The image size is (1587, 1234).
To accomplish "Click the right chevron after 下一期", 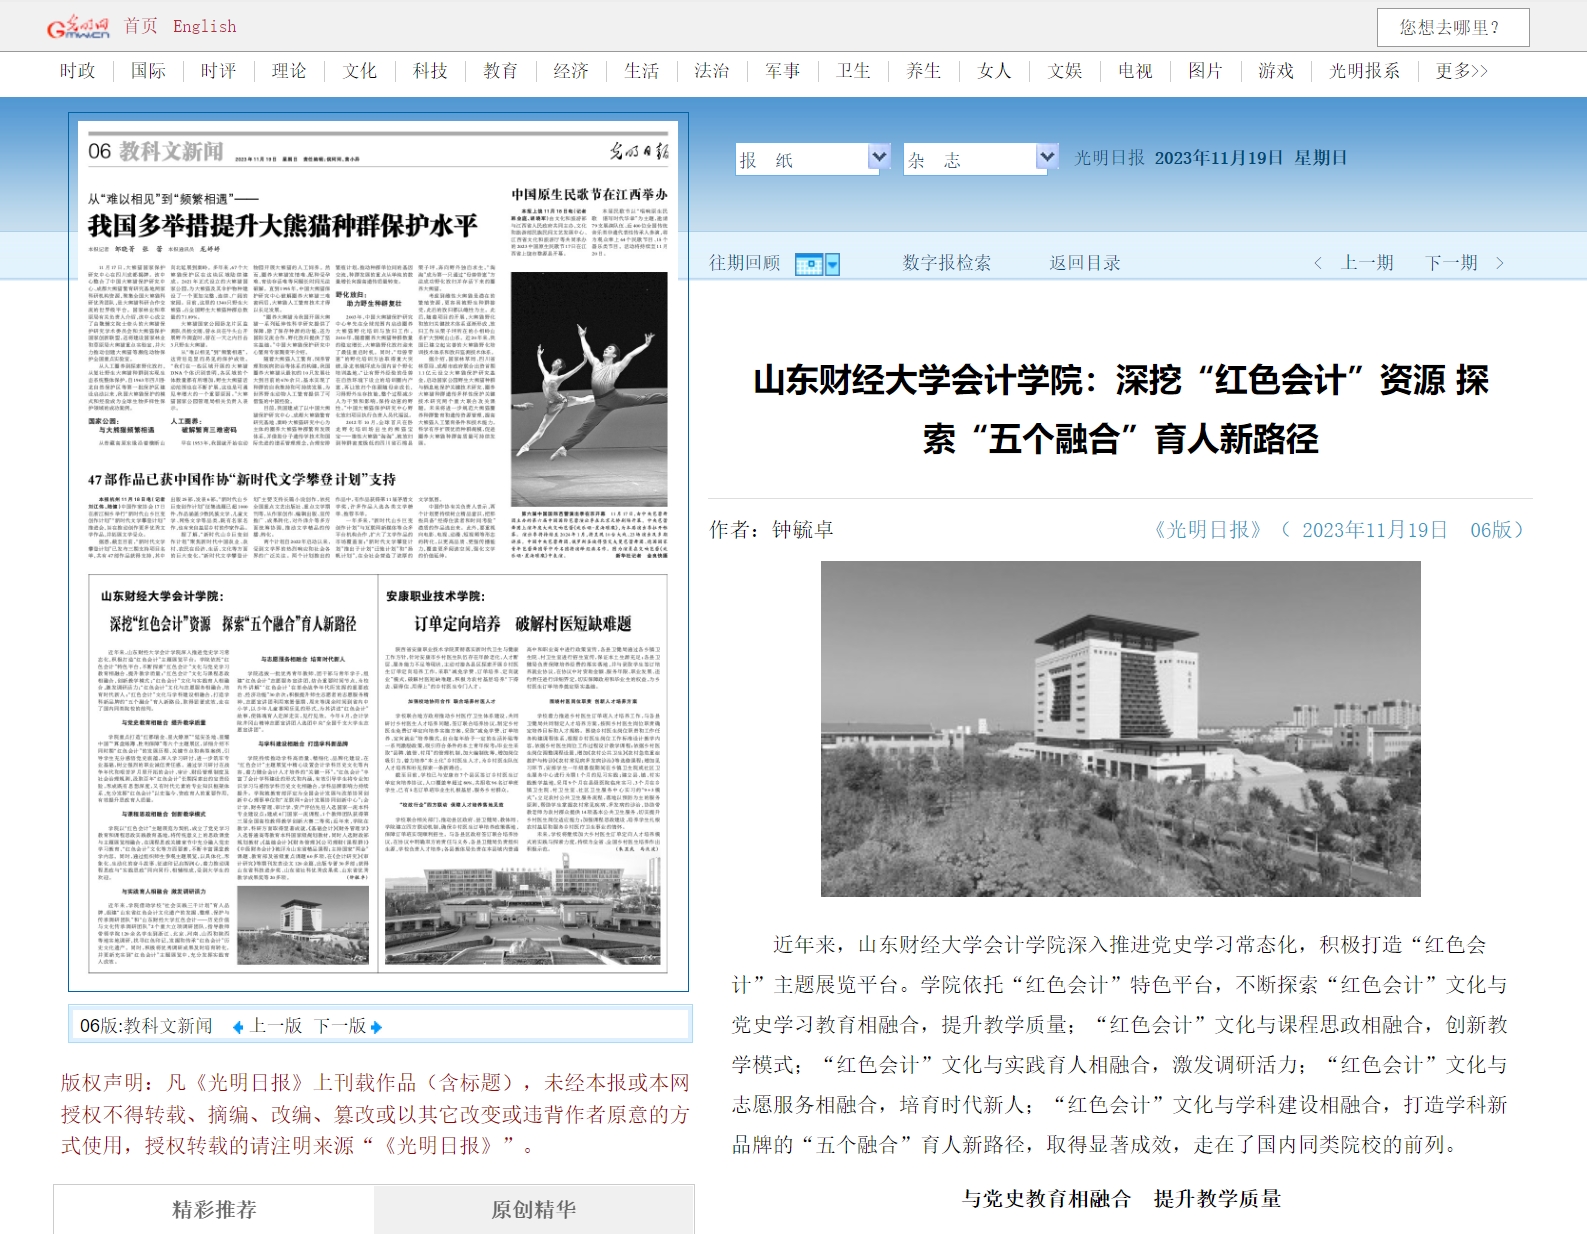I will pos(1499,263).
